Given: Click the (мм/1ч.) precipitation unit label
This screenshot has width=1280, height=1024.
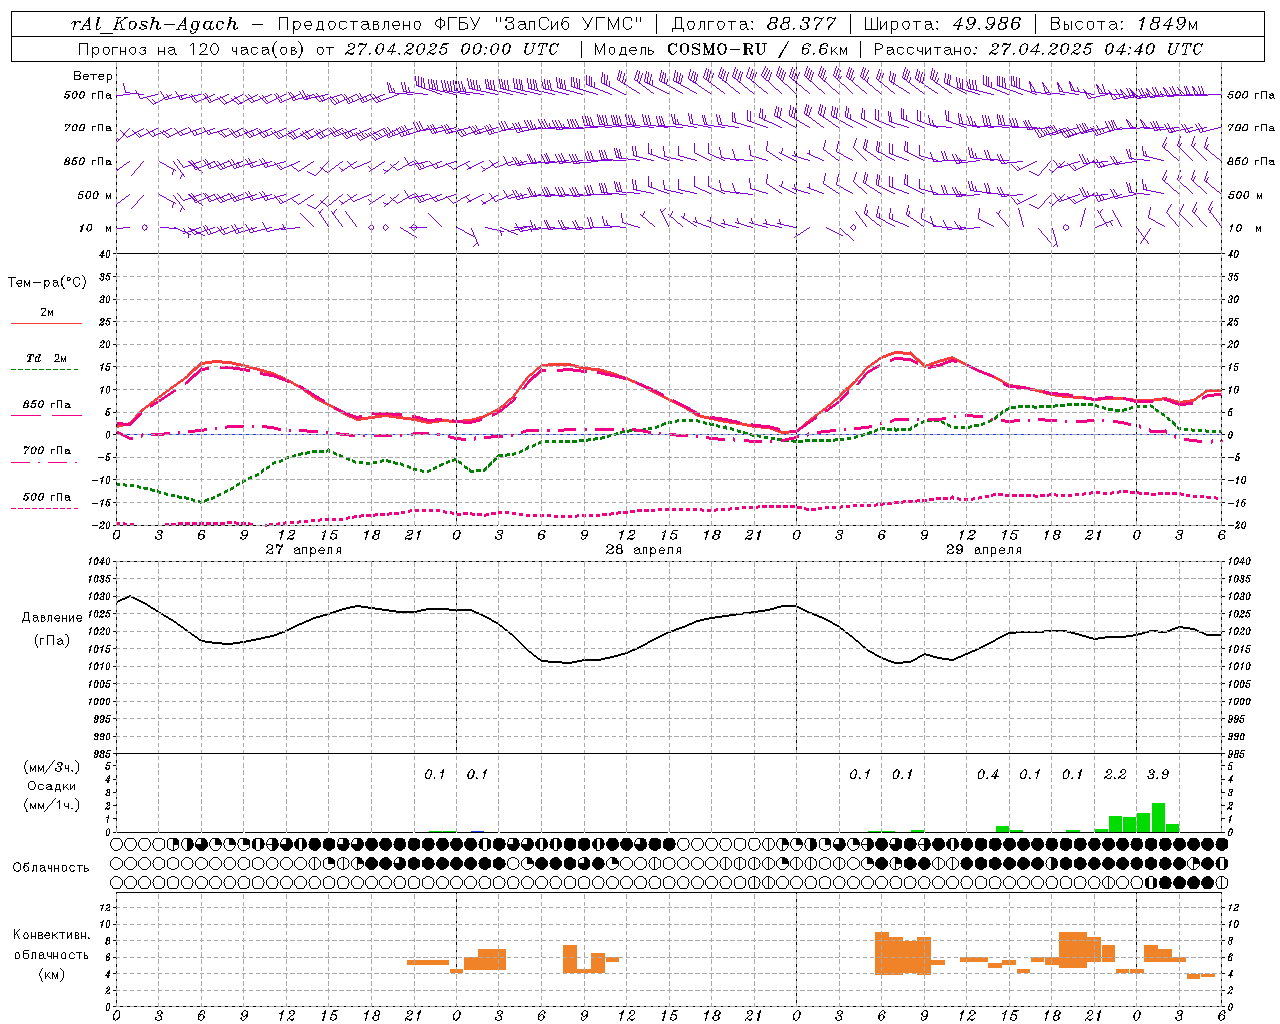Looking at the screenshot, I should [51, 805].
